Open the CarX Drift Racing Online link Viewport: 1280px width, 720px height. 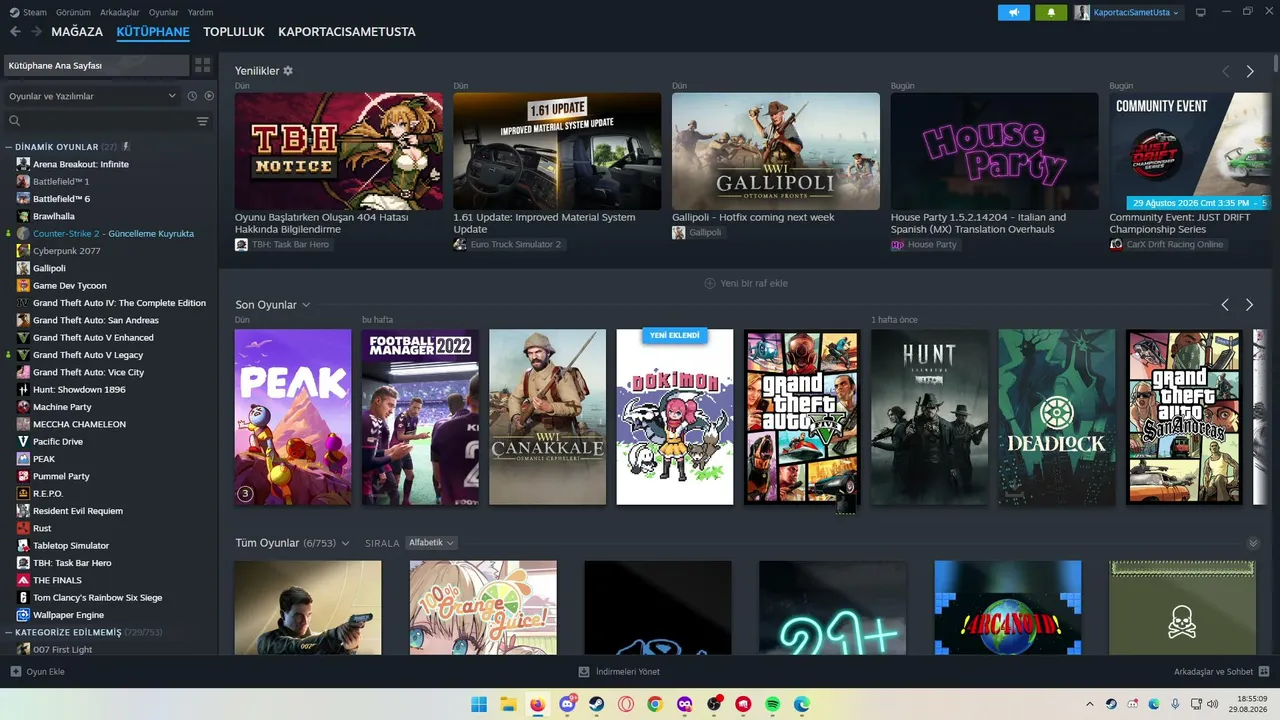(1166, 245)
